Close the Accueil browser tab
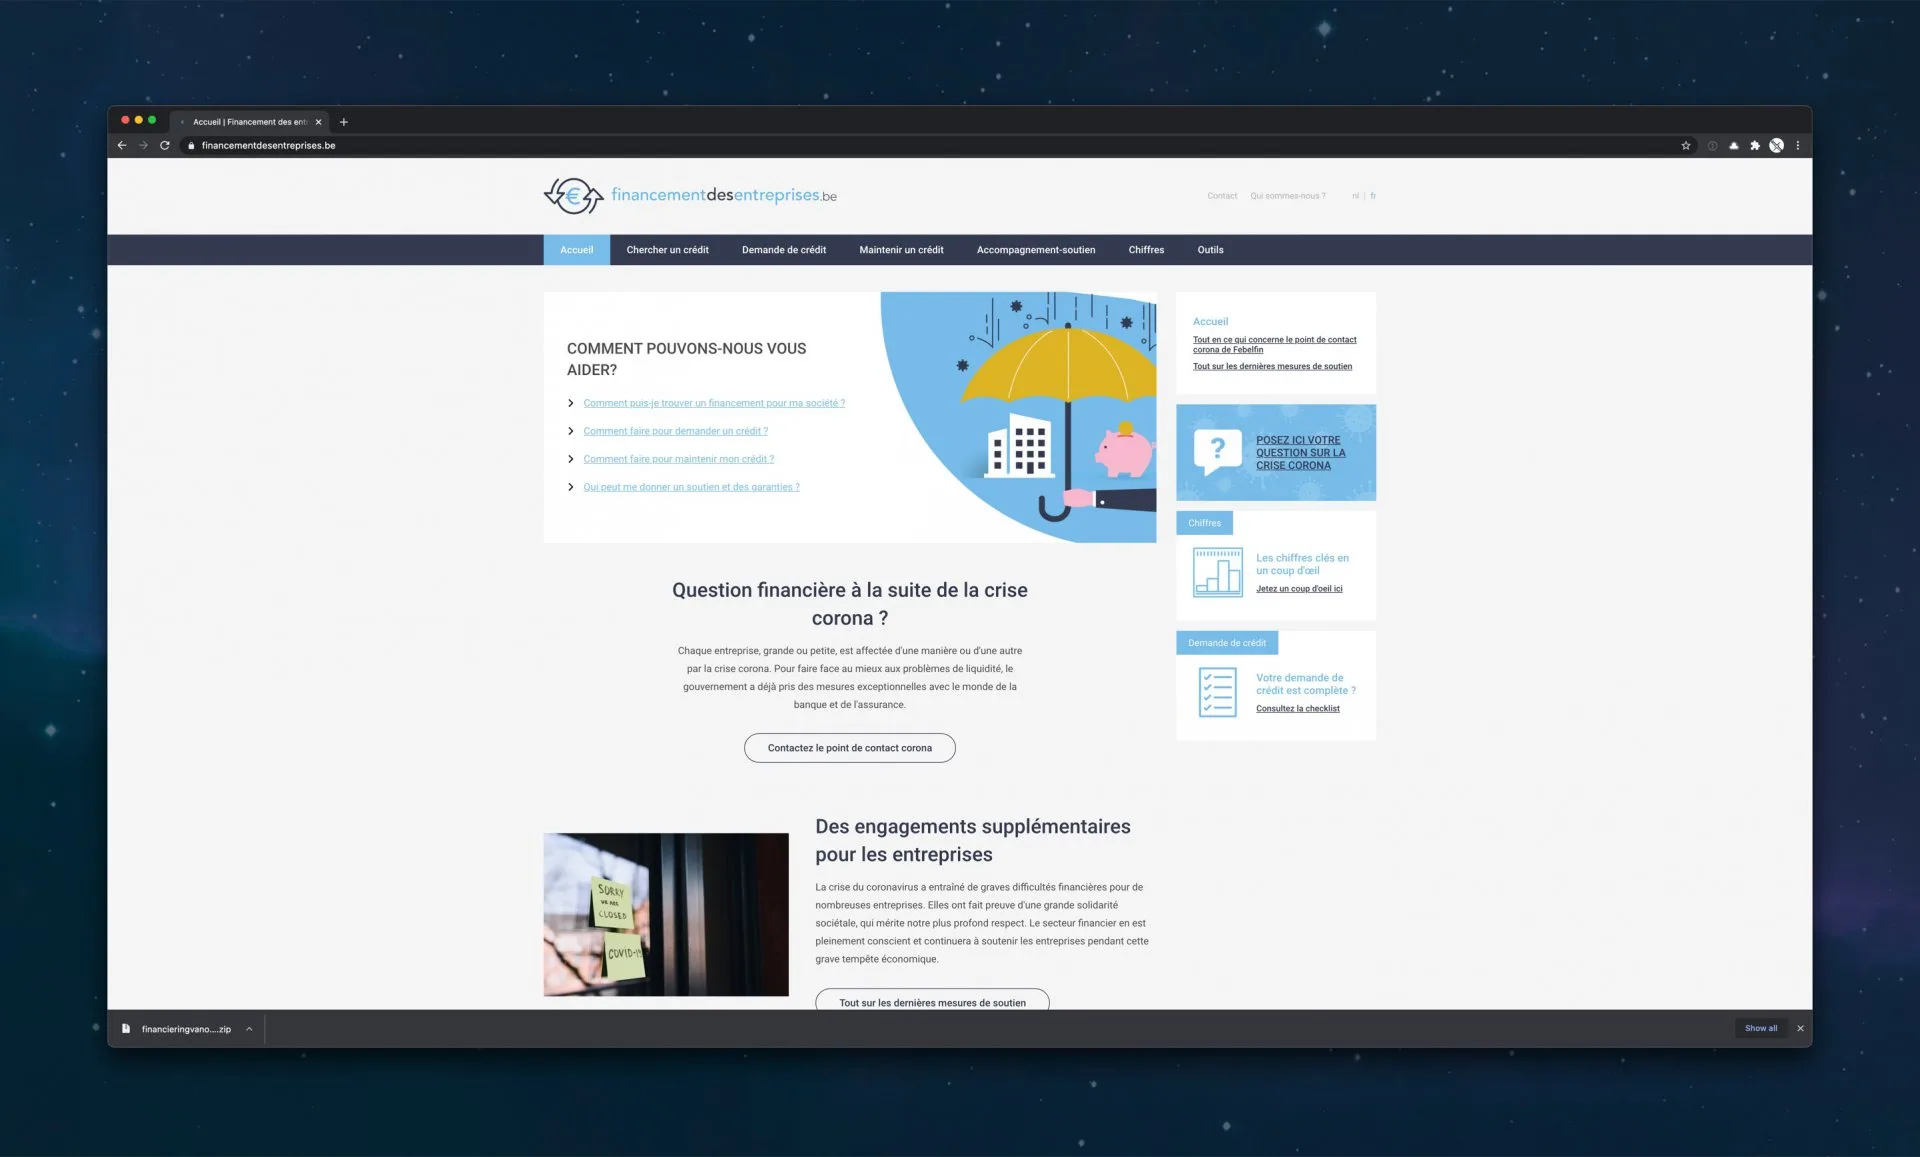Viewport: 1920px width, 1157px height. 319,122
